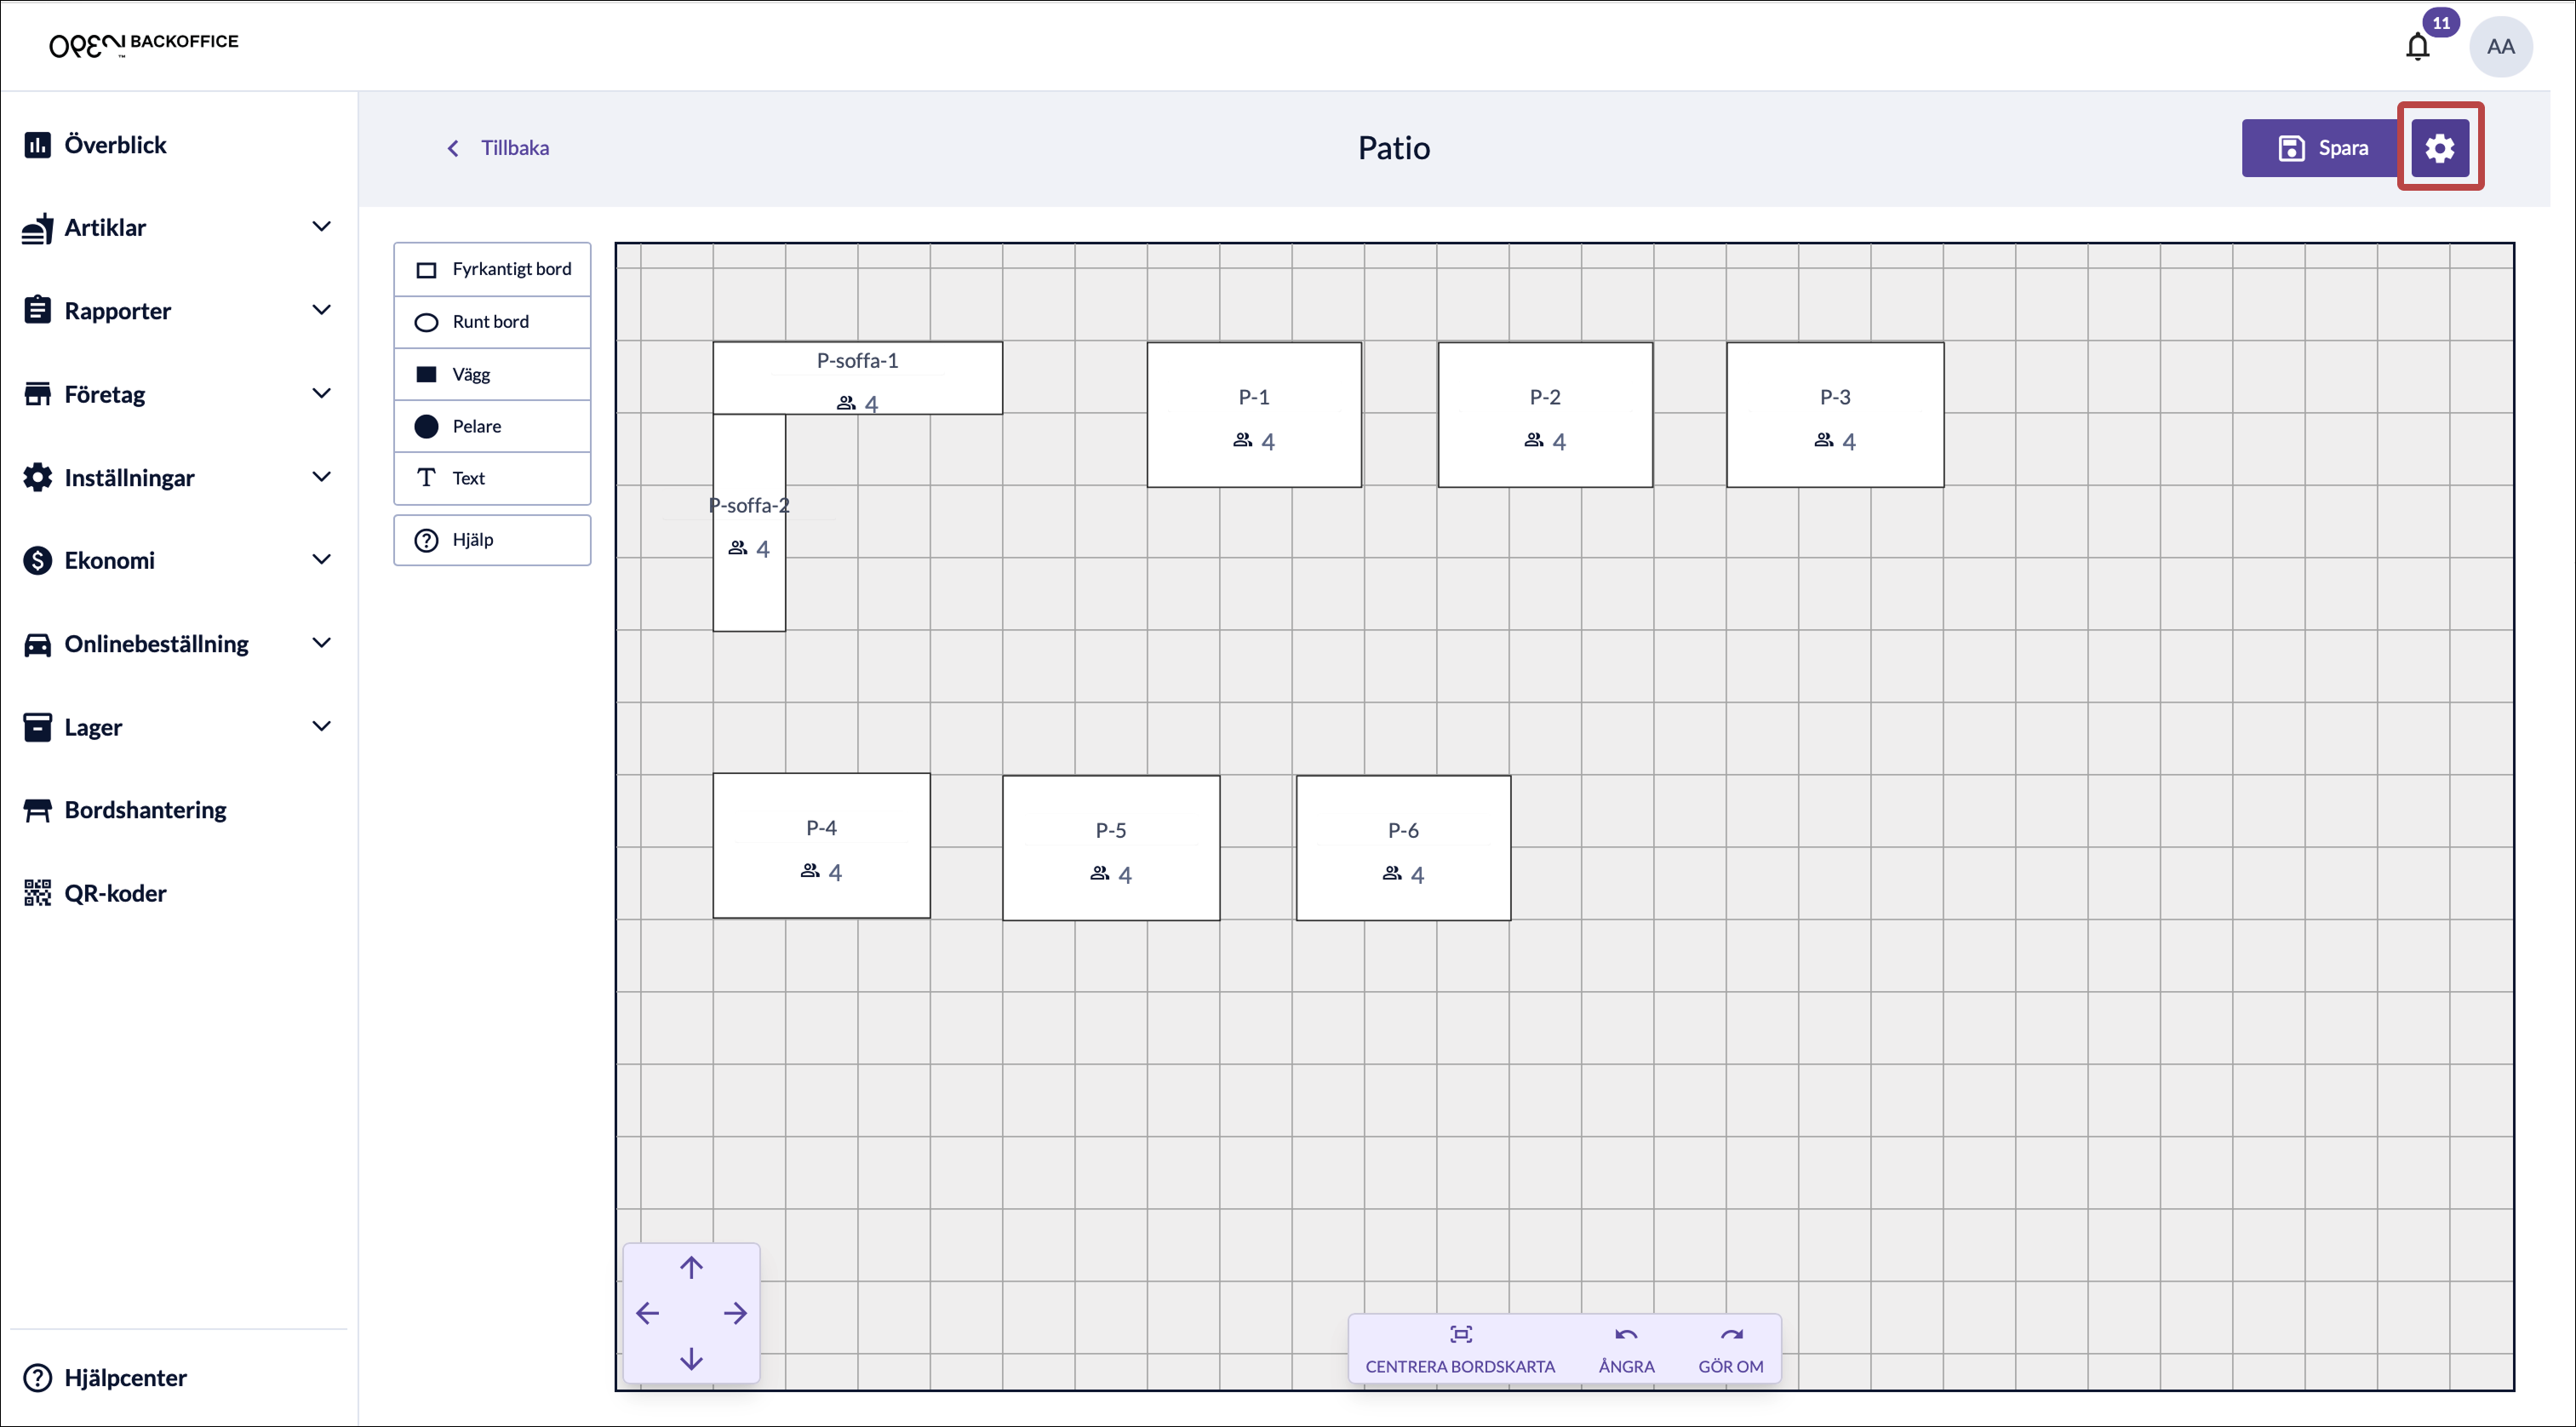Screen dimensions: 2576x1427
Task: Choose the Pelare element tool
Action: coord(492,426)
